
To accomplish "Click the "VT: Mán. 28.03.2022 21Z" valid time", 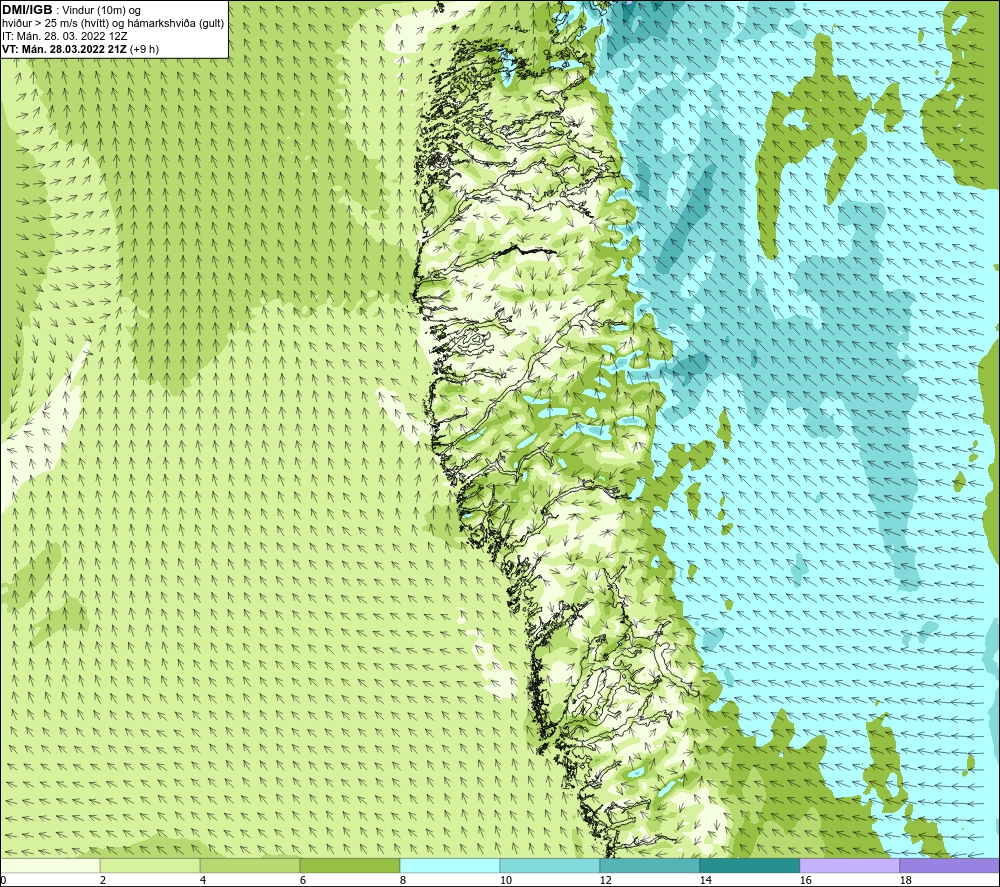I will click(64, 49).
